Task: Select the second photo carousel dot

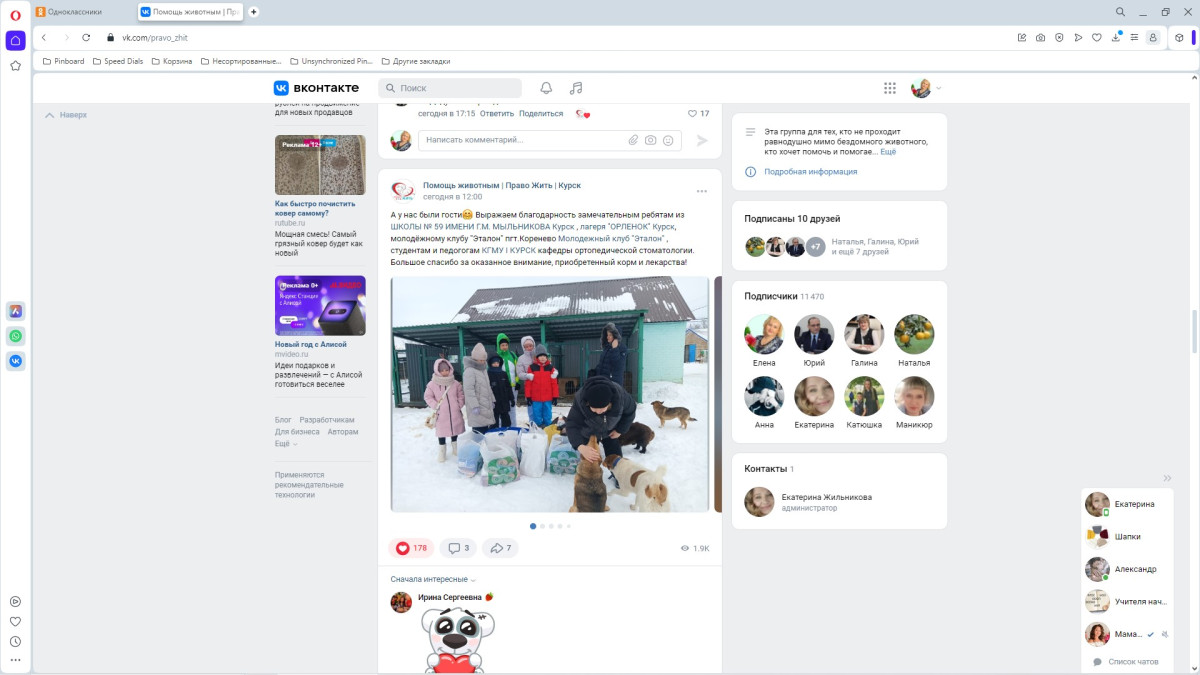Action: (542, 526)
